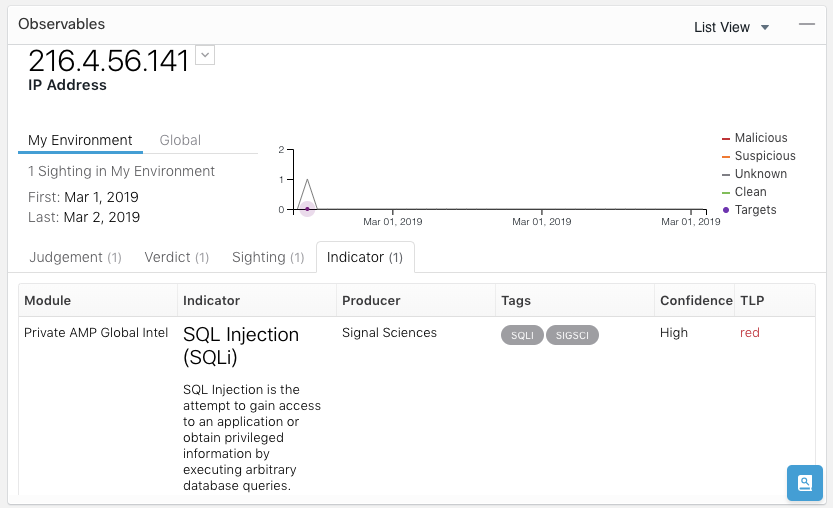Select the Indicator tab
Image resolution: width=833 pixels, height=508 pixels.
click(365, 257)
